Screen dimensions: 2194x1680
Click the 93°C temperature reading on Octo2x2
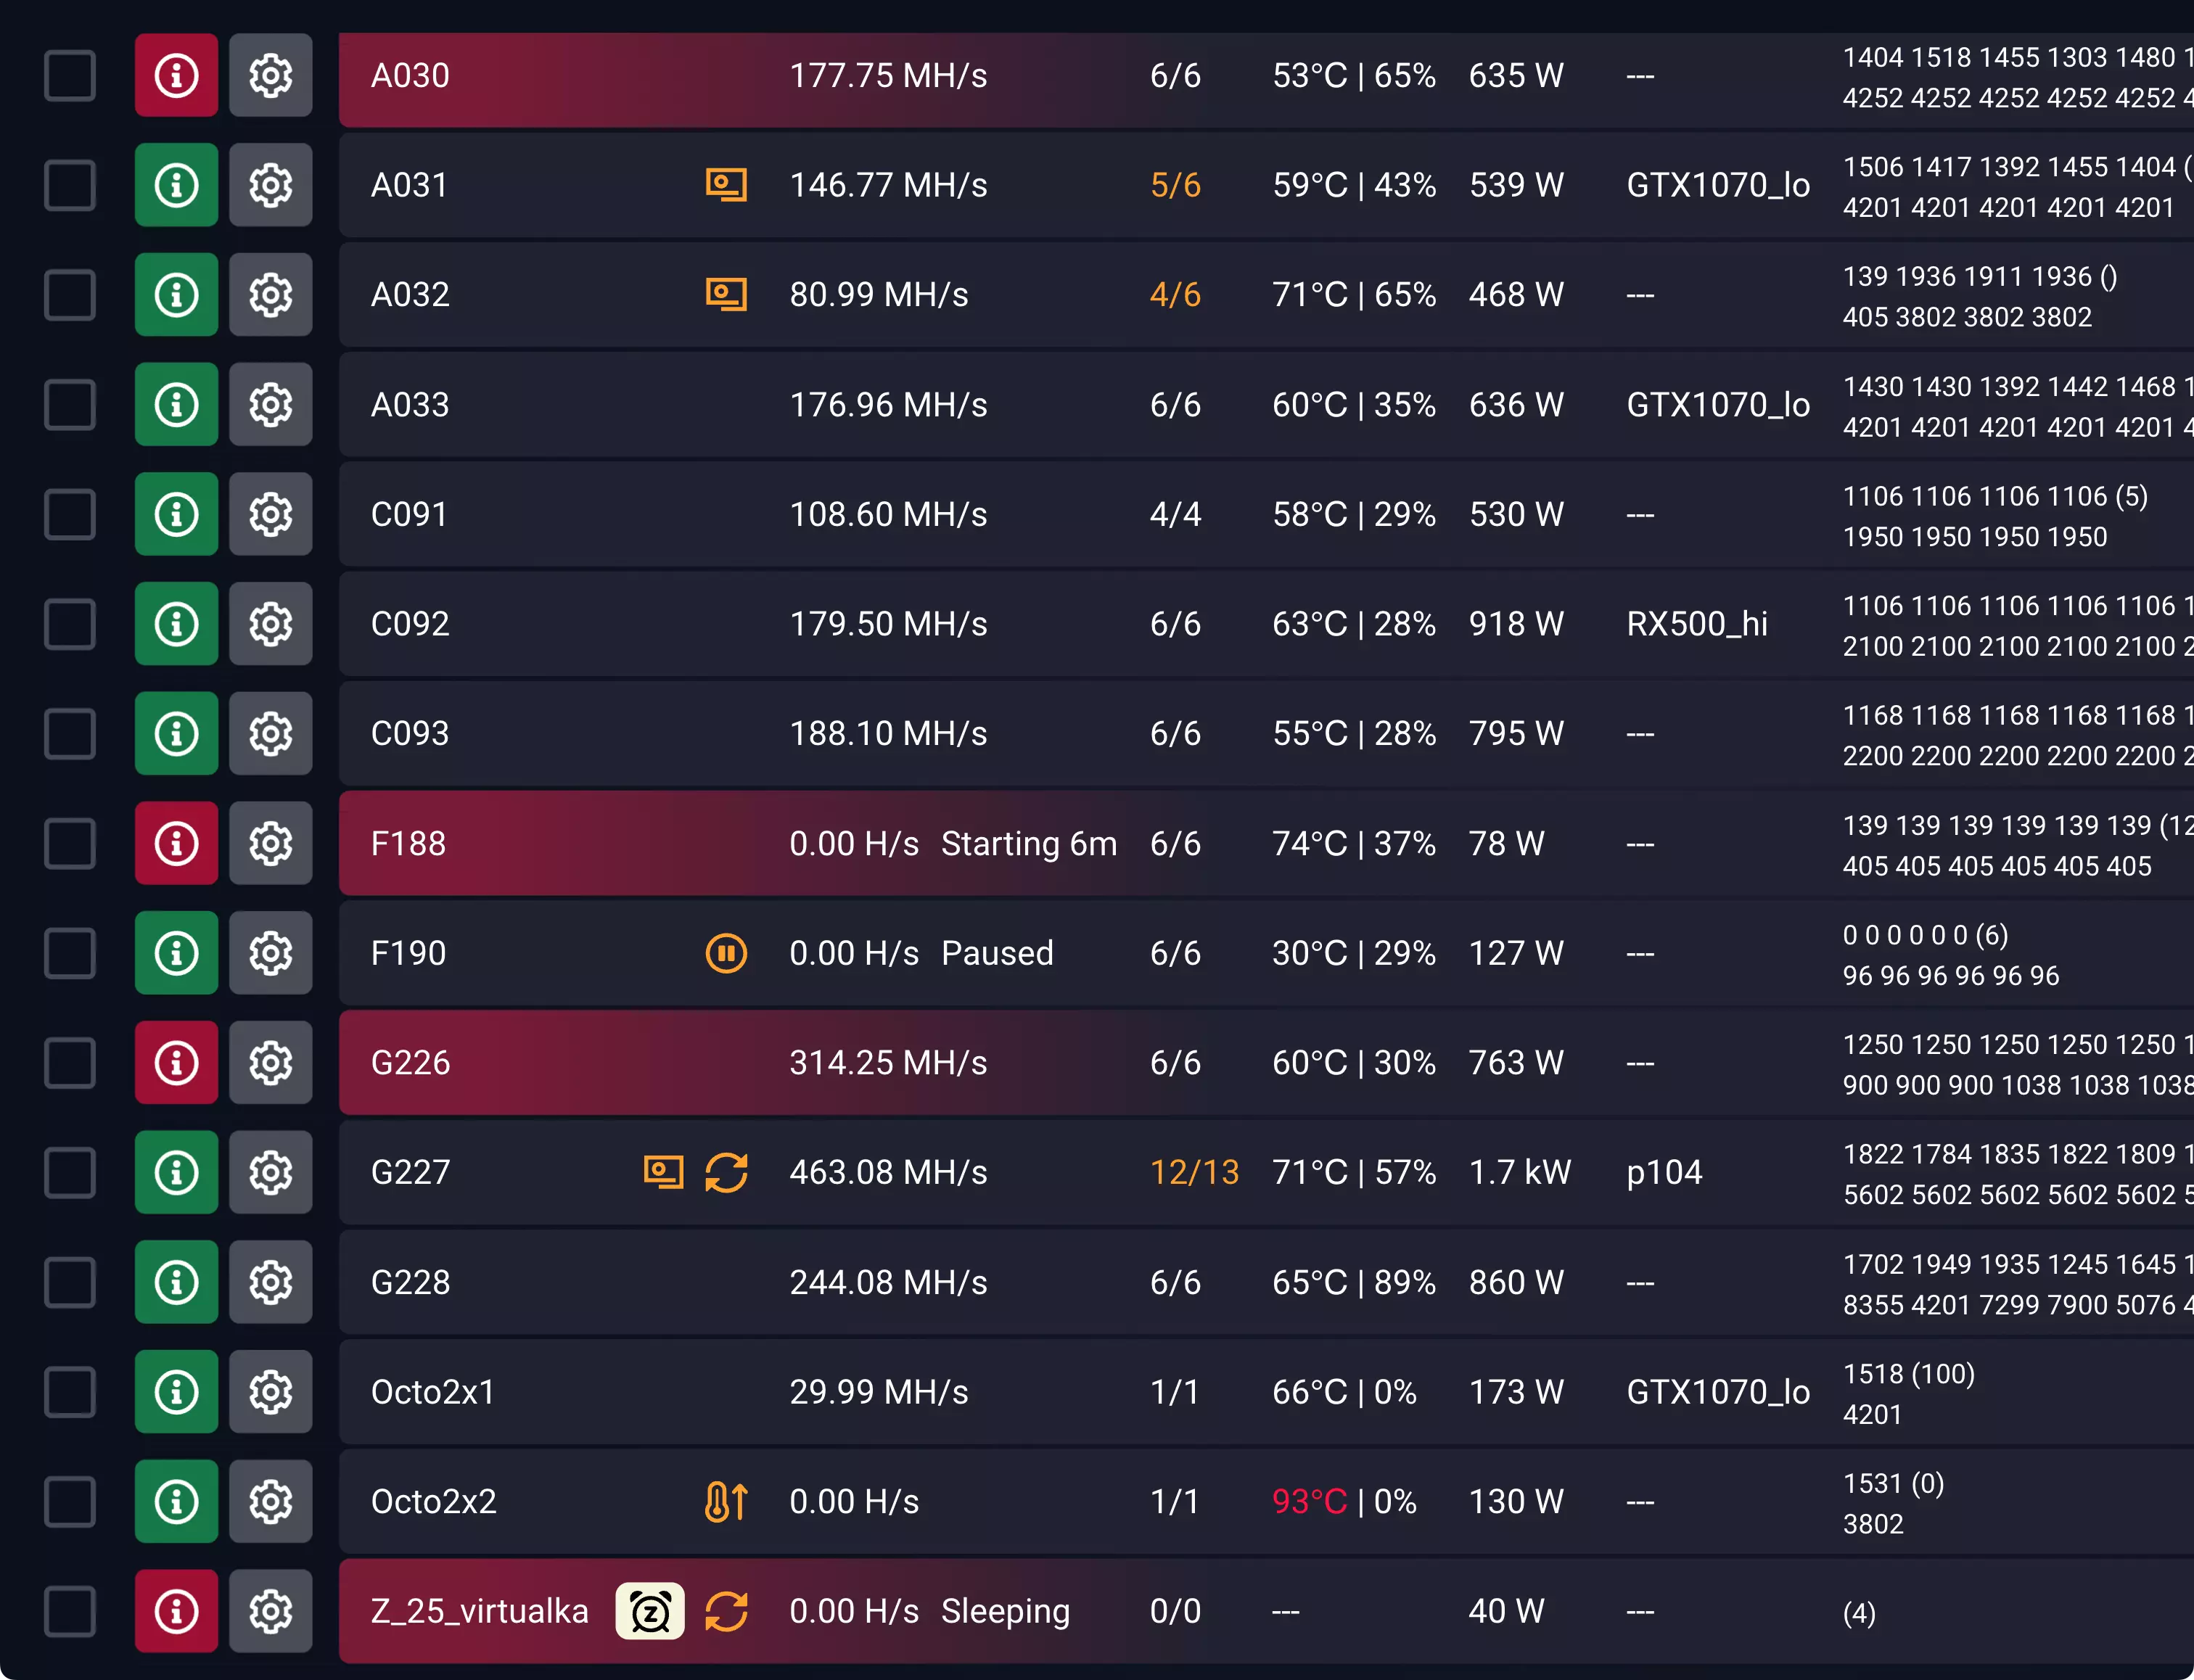coord(1309,1501)
